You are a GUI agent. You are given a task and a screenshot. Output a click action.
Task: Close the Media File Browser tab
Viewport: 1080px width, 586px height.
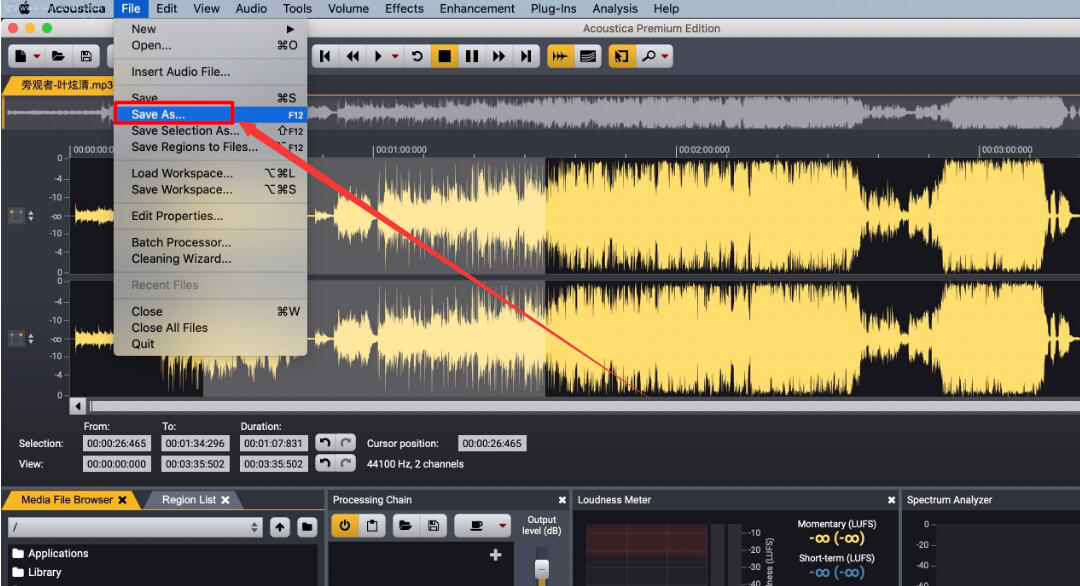click(123, 500)
